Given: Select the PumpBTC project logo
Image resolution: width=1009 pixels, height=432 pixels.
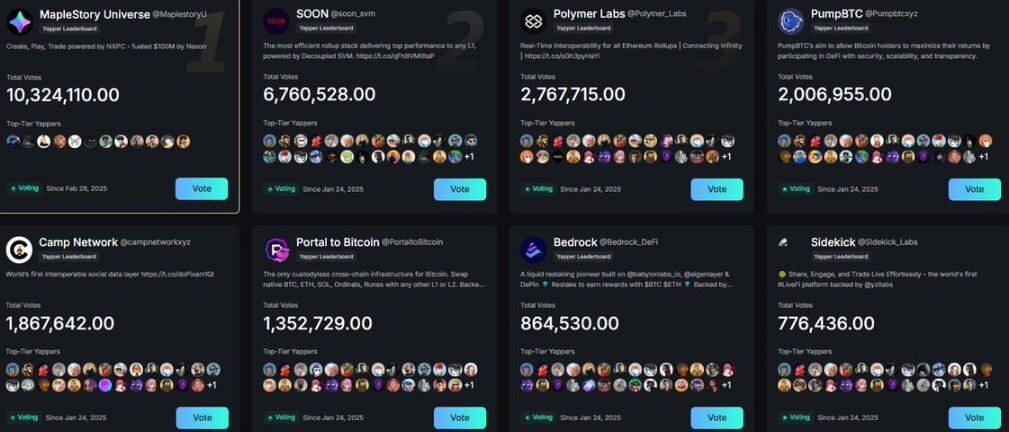Looking at the screenshot, I should tap(791, 21).
